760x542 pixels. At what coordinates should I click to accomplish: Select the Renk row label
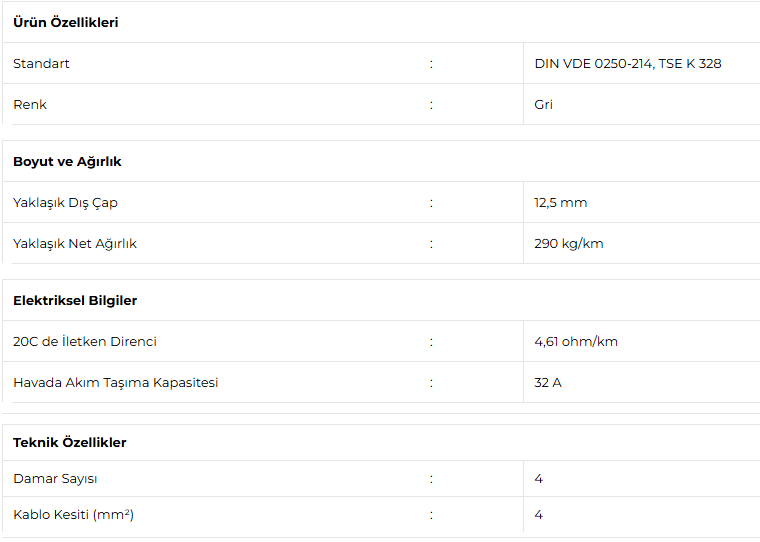click(x=30, y=105)
